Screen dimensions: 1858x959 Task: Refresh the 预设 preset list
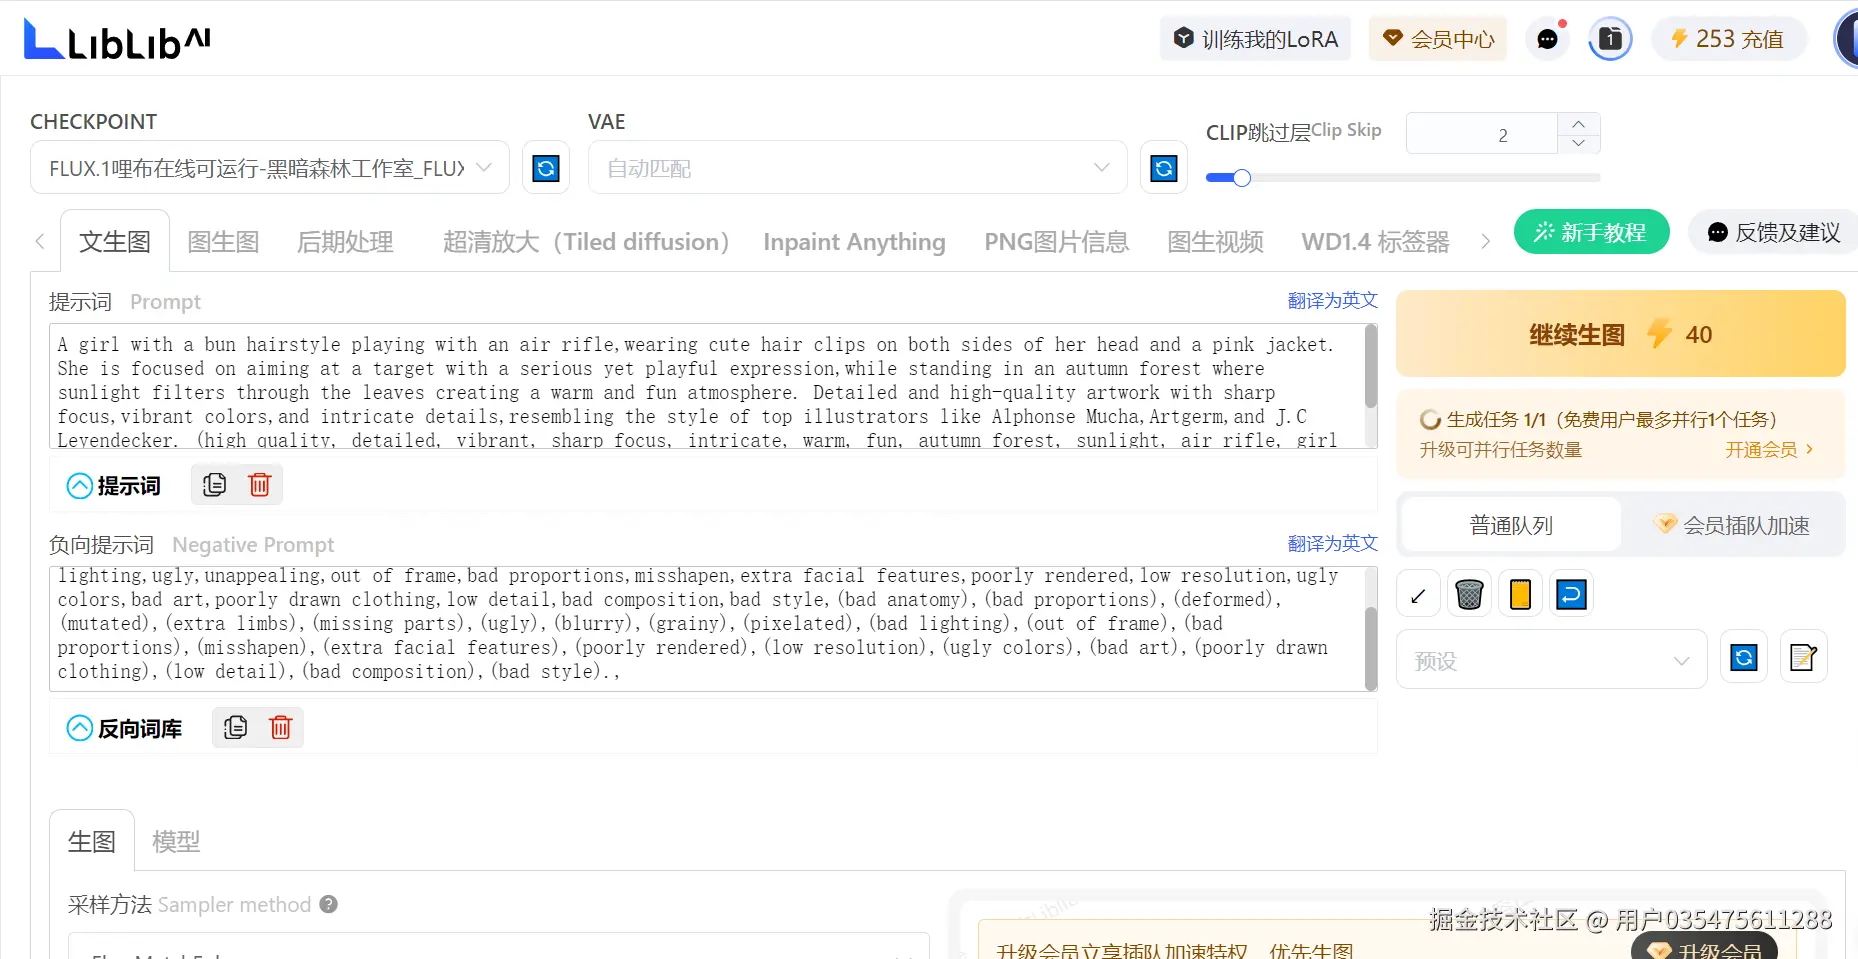click(x=1744, y=658)
